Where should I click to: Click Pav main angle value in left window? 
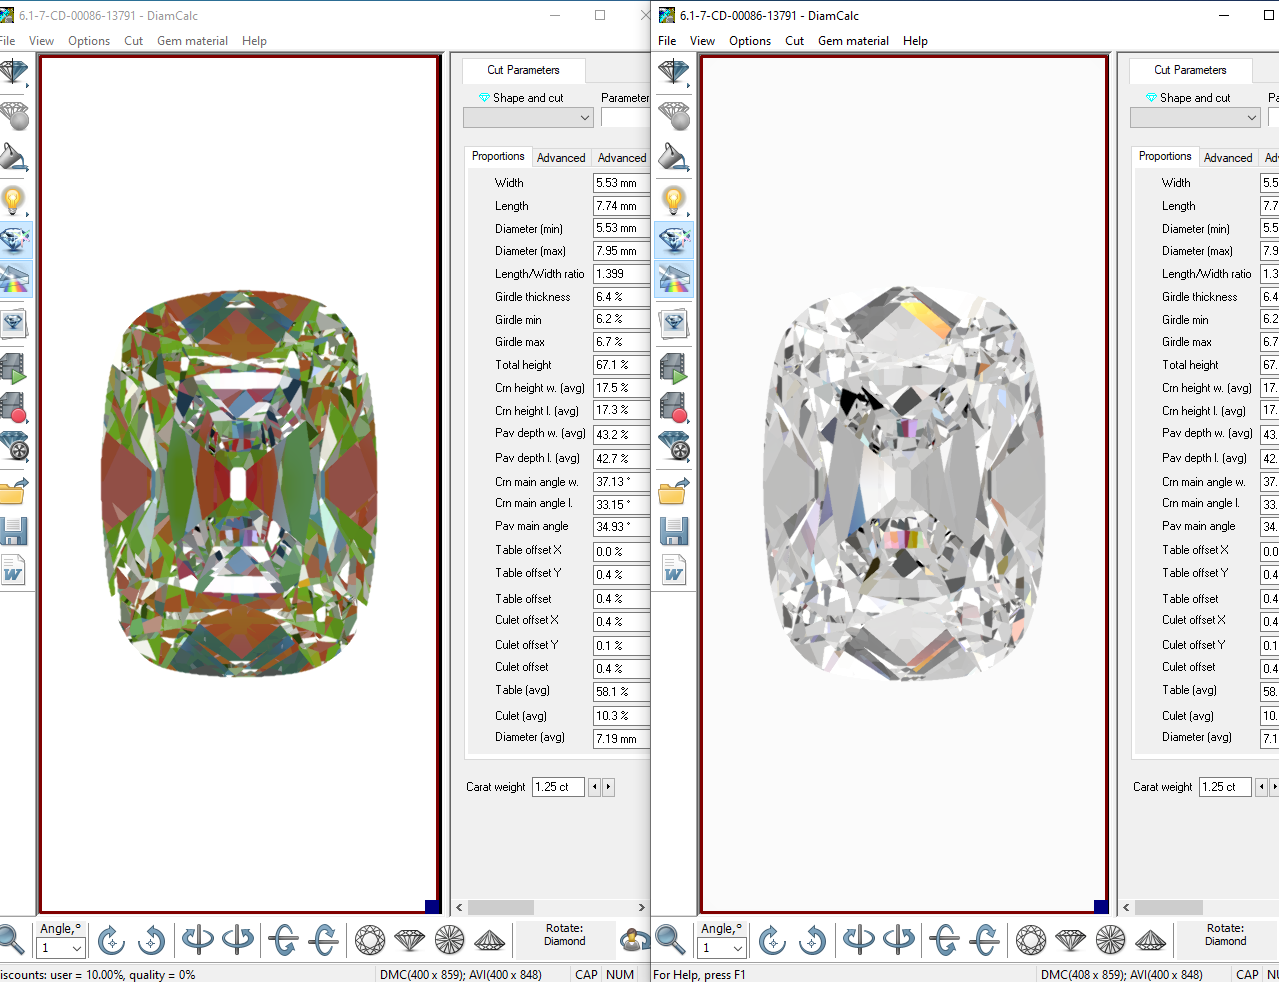point(621,526)
